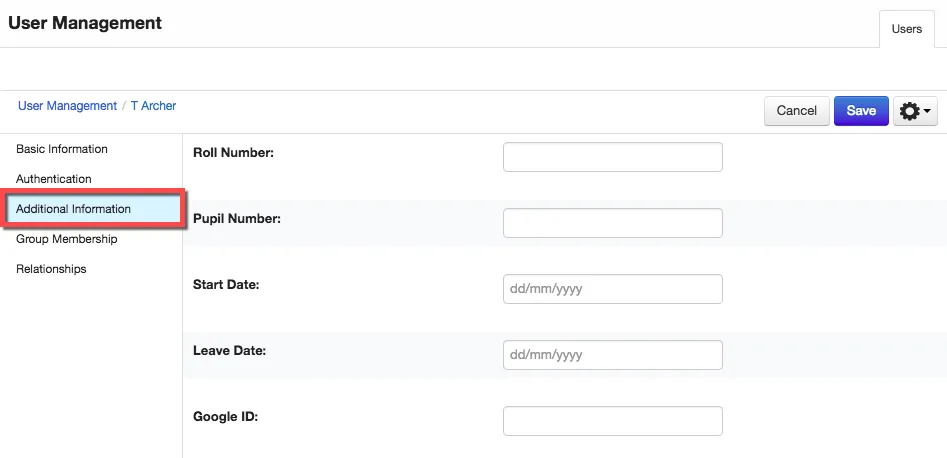947x458 pixels.
Task: Focus the Roll Number text field
Action: tap(612, 157)
